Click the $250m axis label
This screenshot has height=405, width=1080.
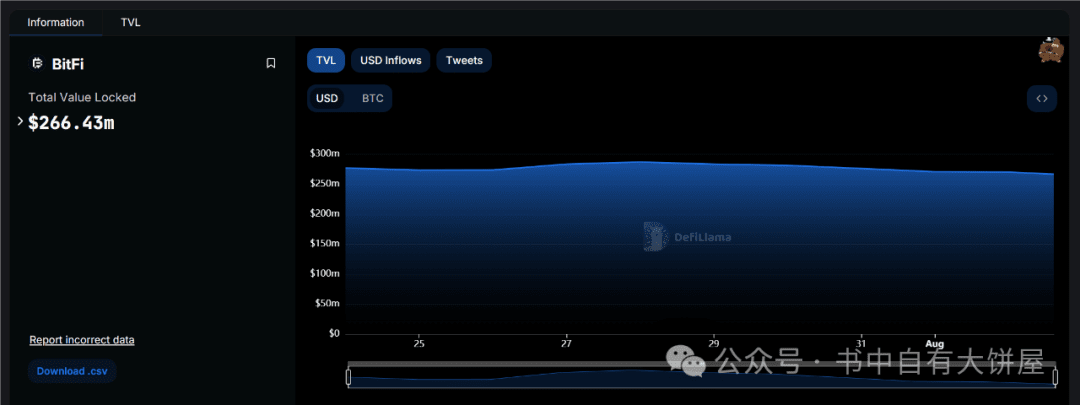(325, 183)
